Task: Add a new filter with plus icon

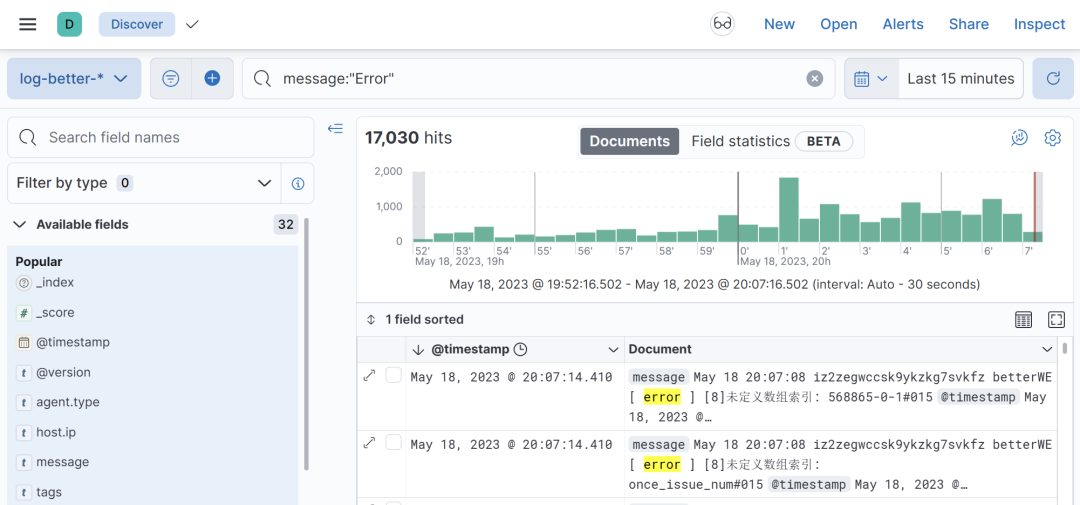Action: (212, 78)
